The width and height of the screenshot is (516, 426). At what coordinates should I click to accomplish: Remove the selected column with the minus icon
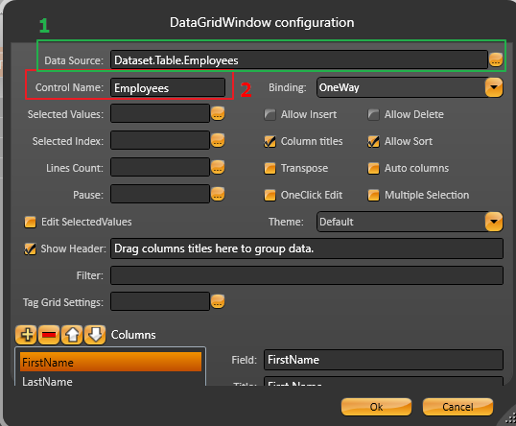coord(49,335)
